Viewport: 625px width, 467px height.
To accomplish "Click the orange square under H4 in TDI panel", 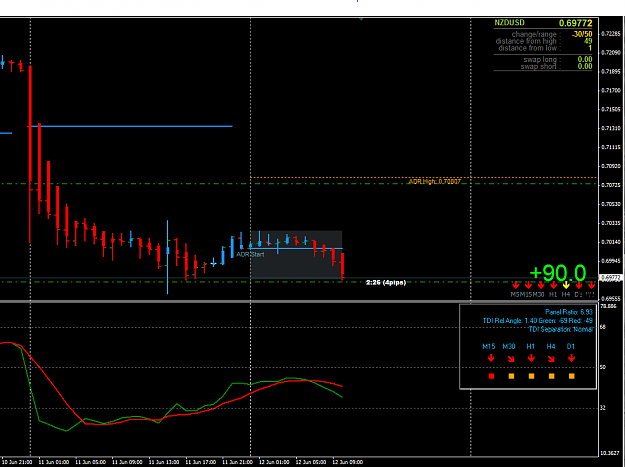I will [x=551, y=376].
